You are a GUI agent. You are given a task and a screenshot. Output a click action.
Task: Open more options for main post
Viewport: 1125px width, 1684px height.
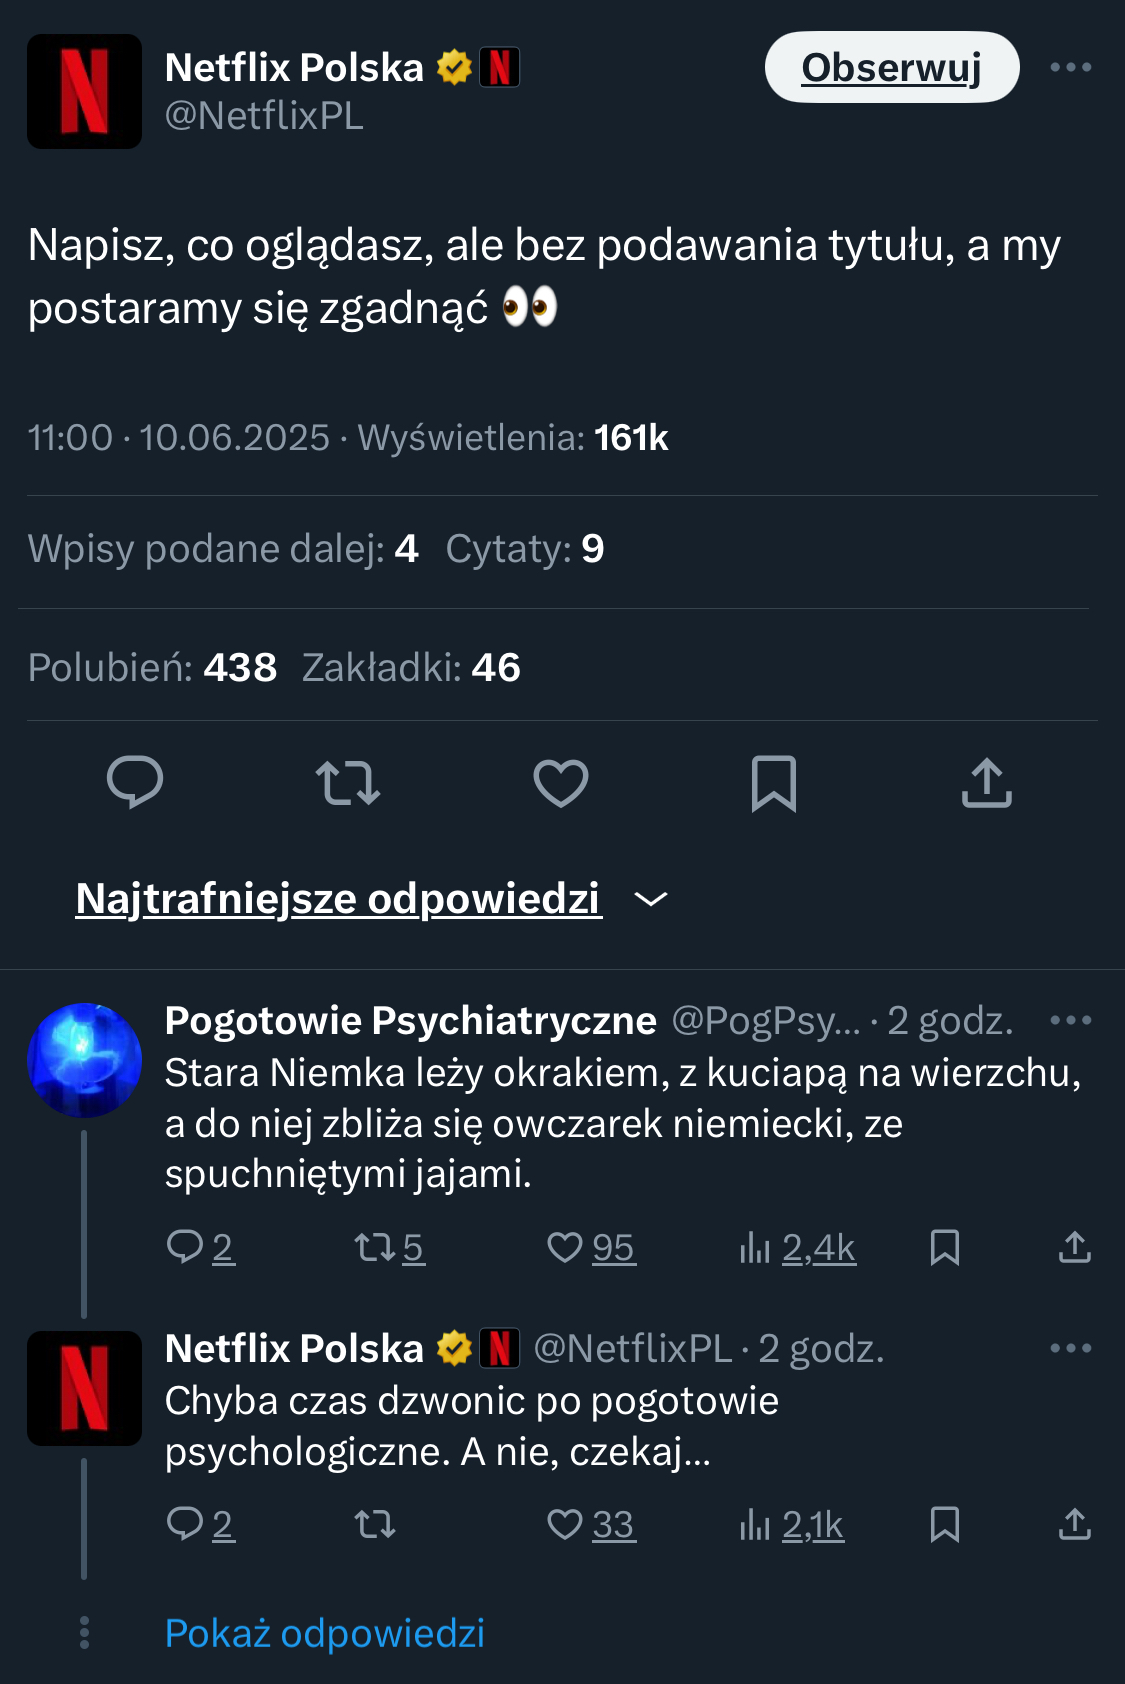tap(1070, 67)
